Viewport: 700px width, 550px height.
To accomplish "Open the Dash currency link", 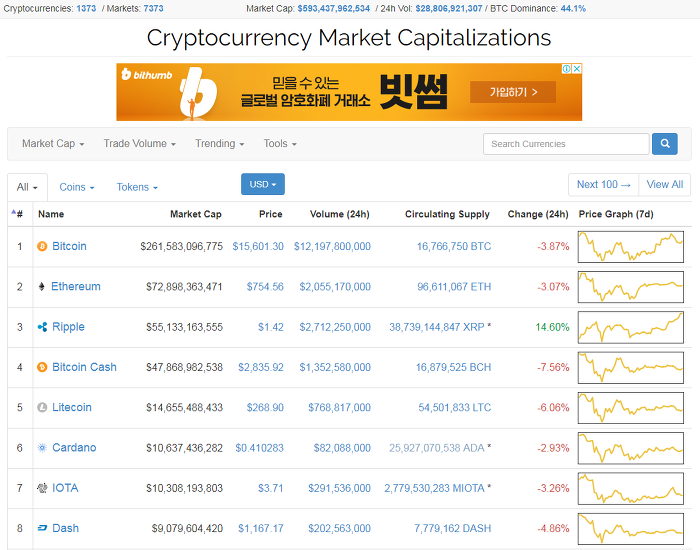I will coord(66,528).
